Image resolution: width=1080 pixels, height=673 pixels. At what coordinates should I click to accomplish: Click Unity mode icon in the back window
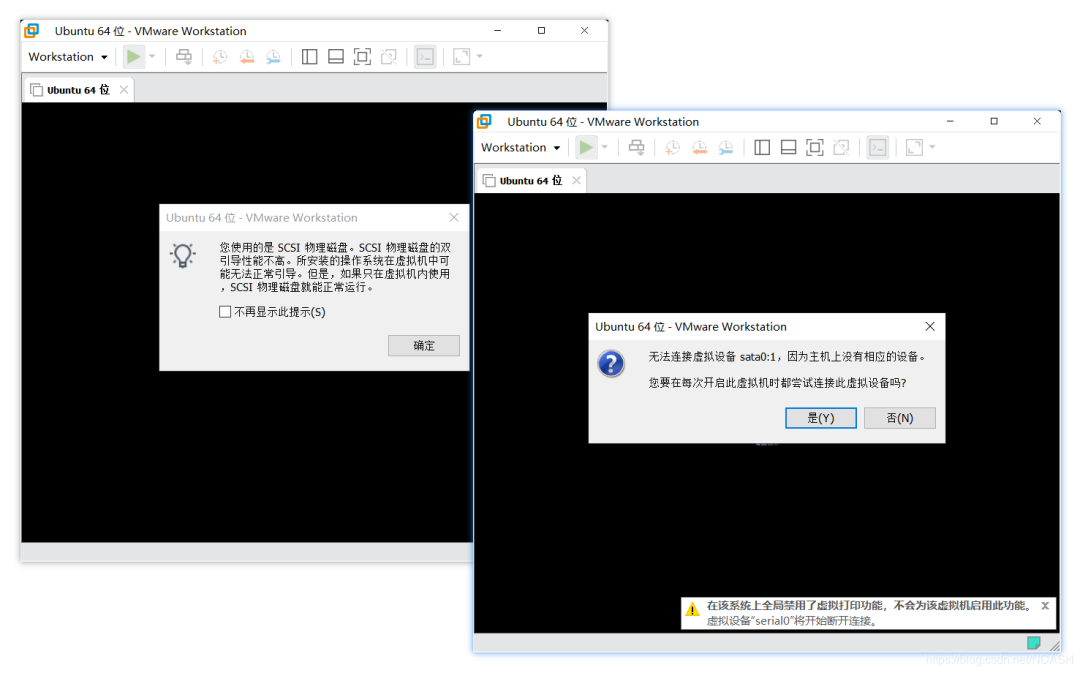click(389, 56)
